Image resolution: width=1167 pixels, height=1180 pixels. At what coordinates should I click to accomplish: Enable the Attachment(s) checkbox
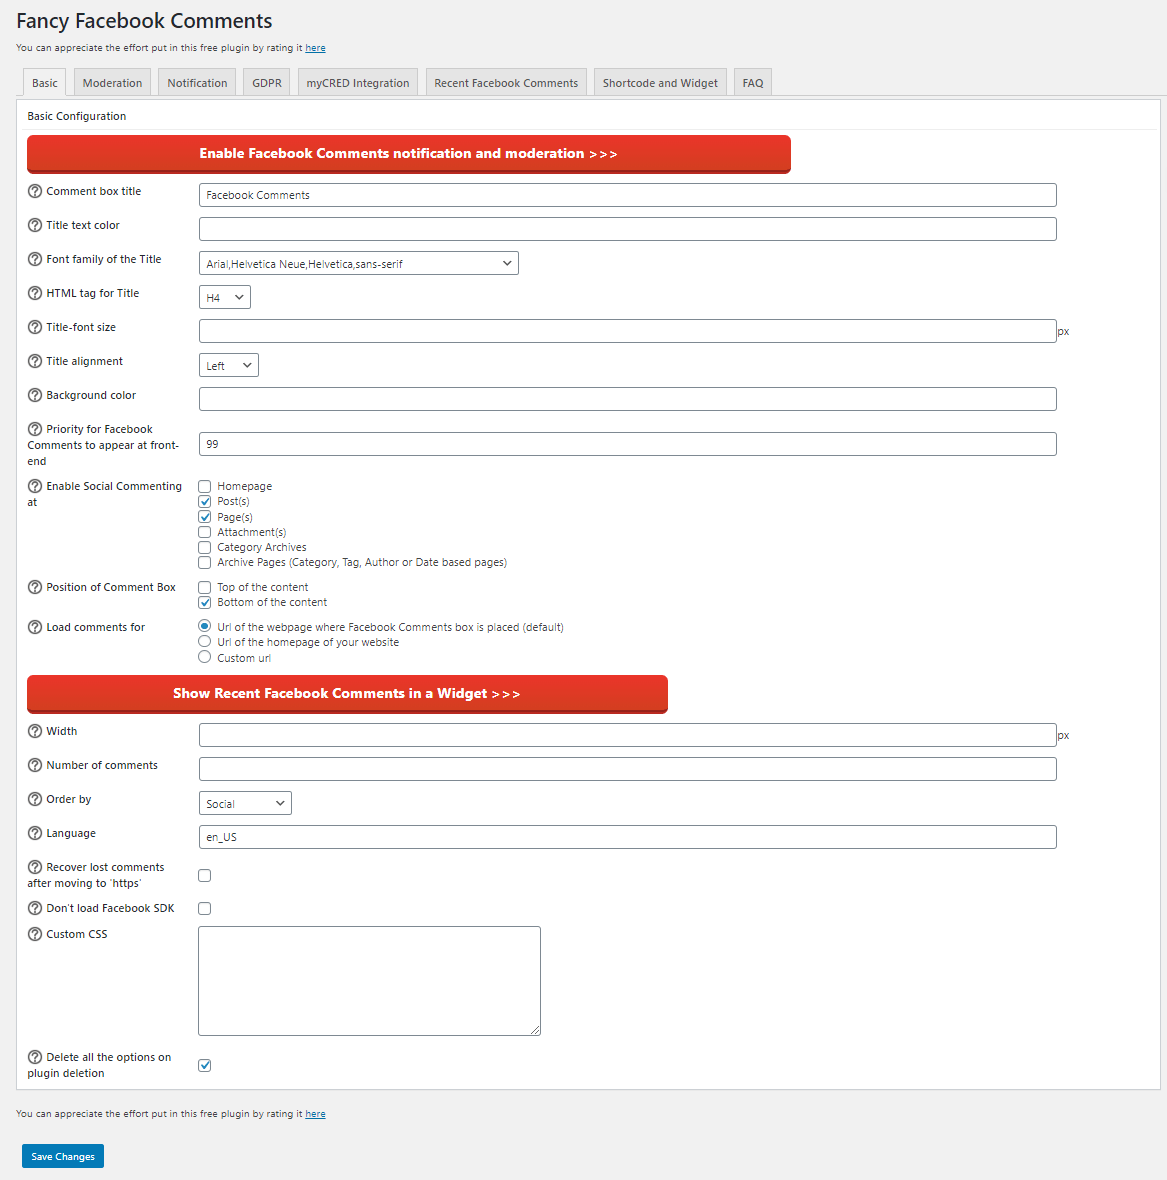205,532
